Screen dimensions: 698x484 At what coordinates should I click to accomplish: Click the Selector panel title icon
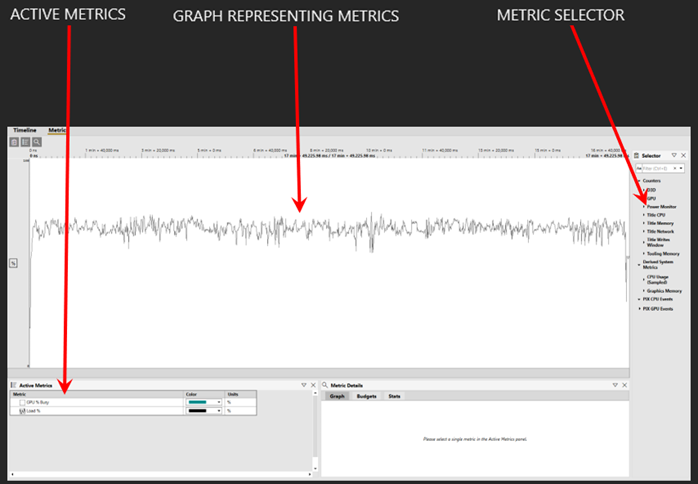637,155
